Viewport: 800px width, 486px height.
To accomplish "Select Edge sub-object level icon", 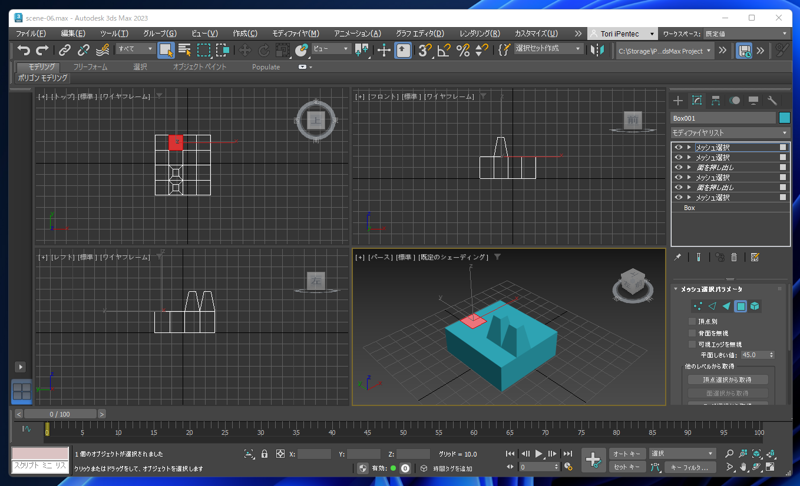I will [x=712, y=306].
